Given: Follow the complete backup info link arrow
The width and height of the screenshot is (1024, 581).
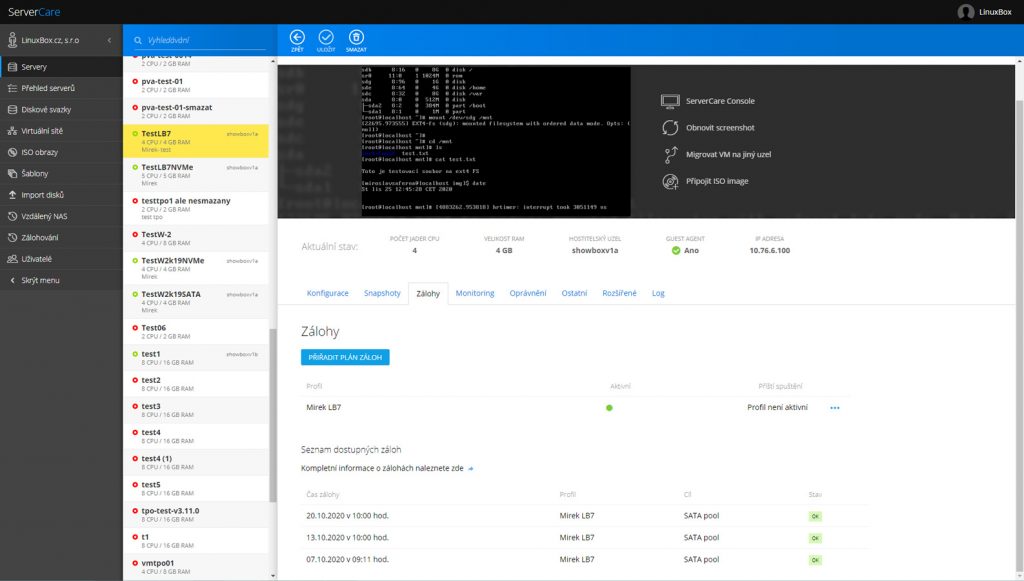Looking at the screenshot, I should [x=471, y=469].
